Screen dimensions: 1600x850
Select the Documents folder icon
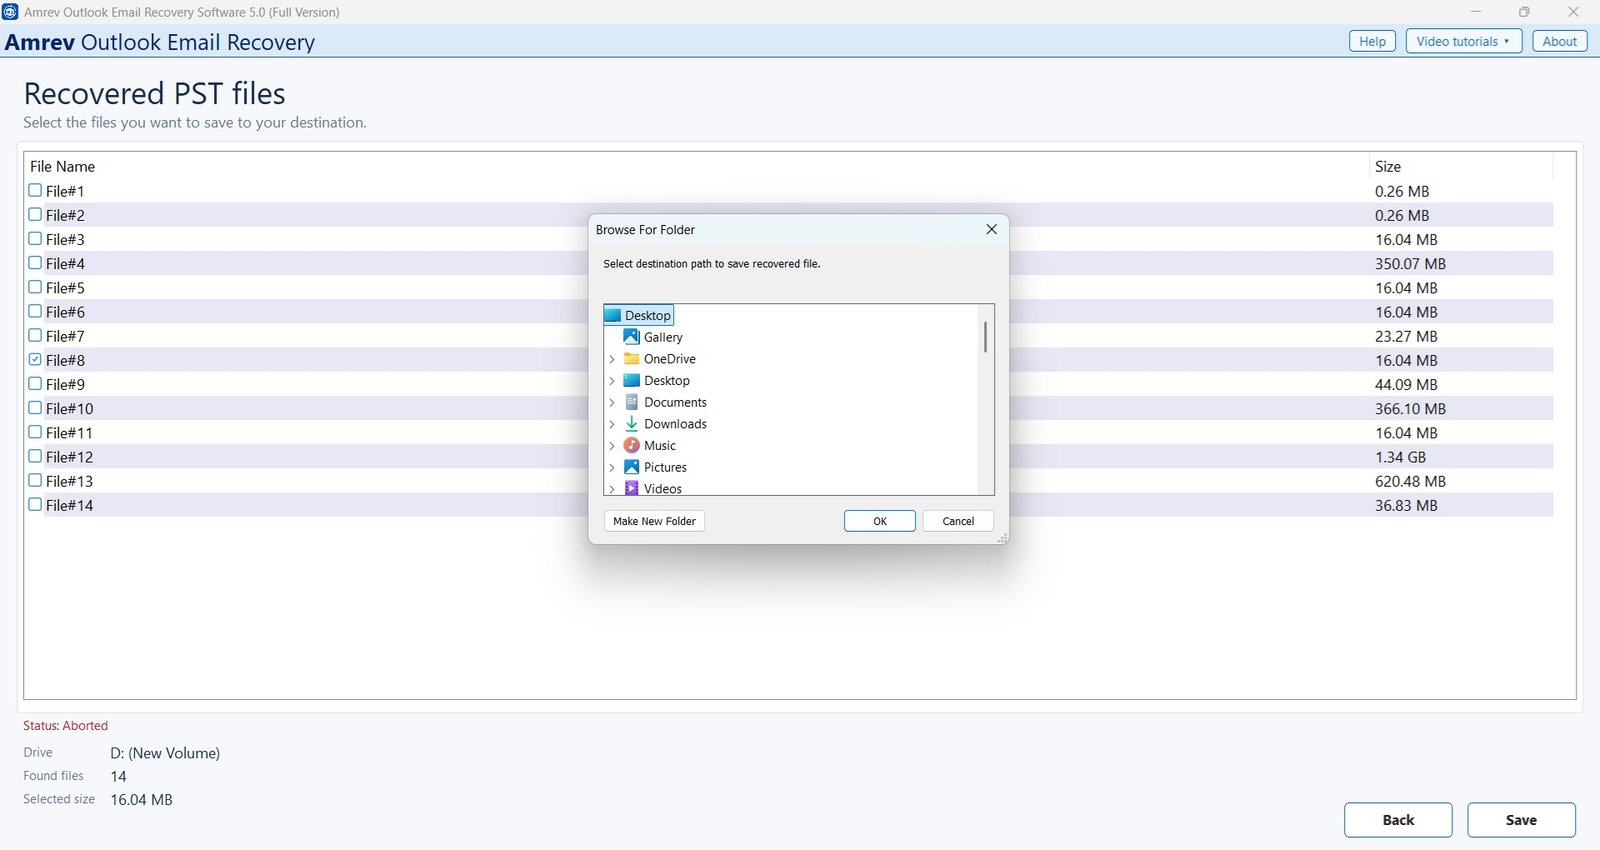tap(631, 402)
